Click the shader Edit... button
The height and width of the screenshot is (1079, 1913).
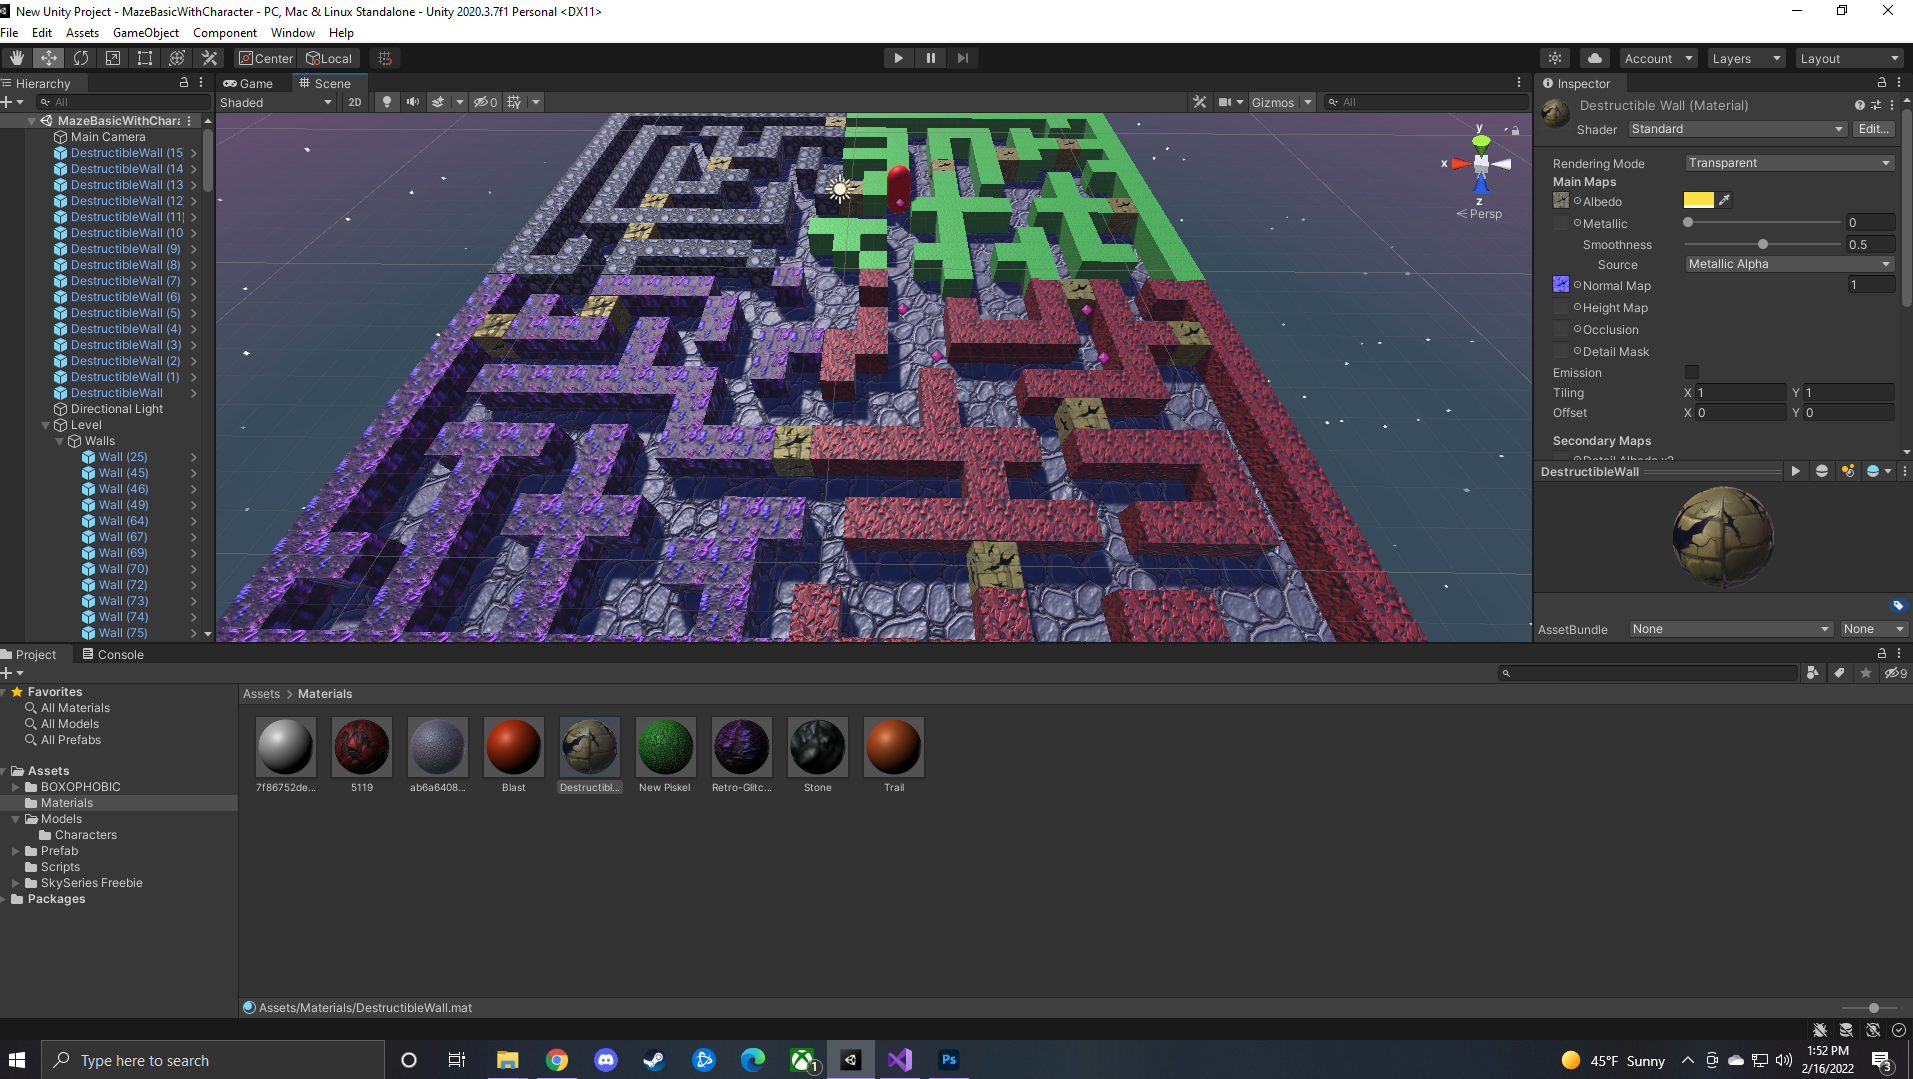coord(1874,129)
